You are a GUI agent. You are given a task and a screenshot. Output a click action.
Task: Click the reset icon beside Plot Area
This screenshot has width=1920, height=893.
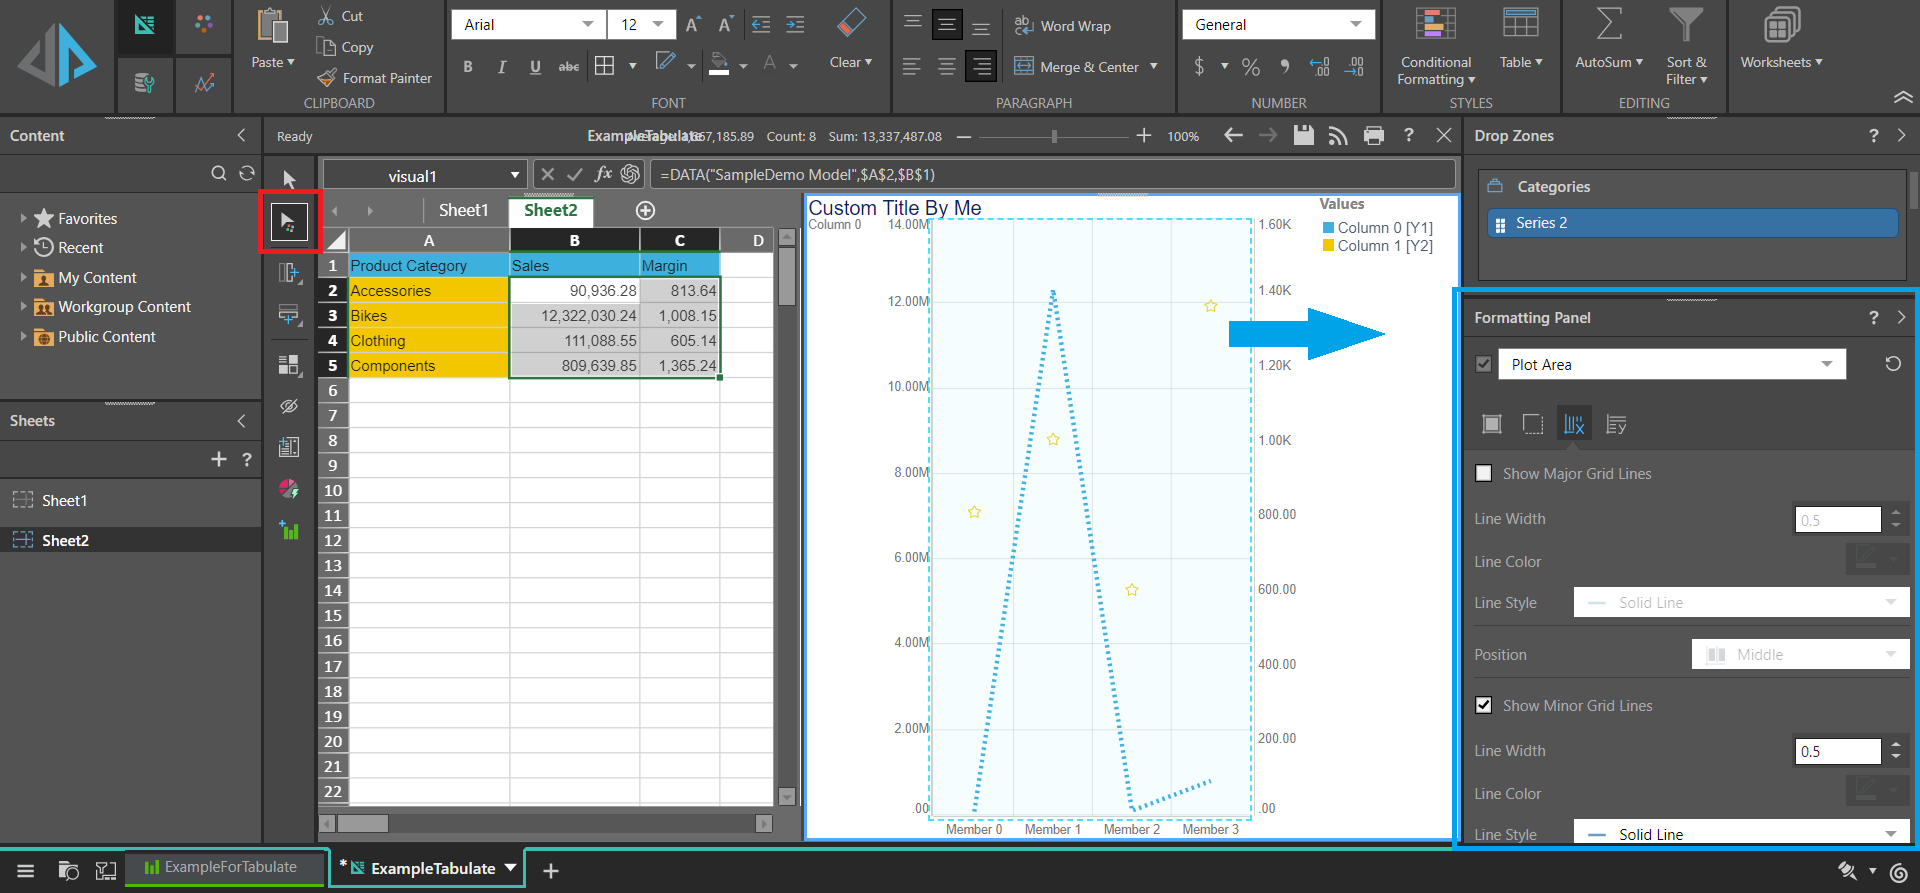(1892, 364)
